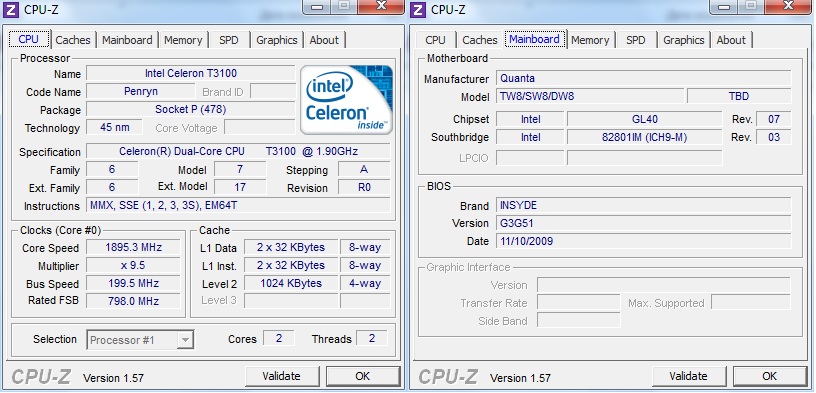Screen dimensions: 816x393
Task: Click the empty Graphic Interface Version field
Action: click(664, 285)
